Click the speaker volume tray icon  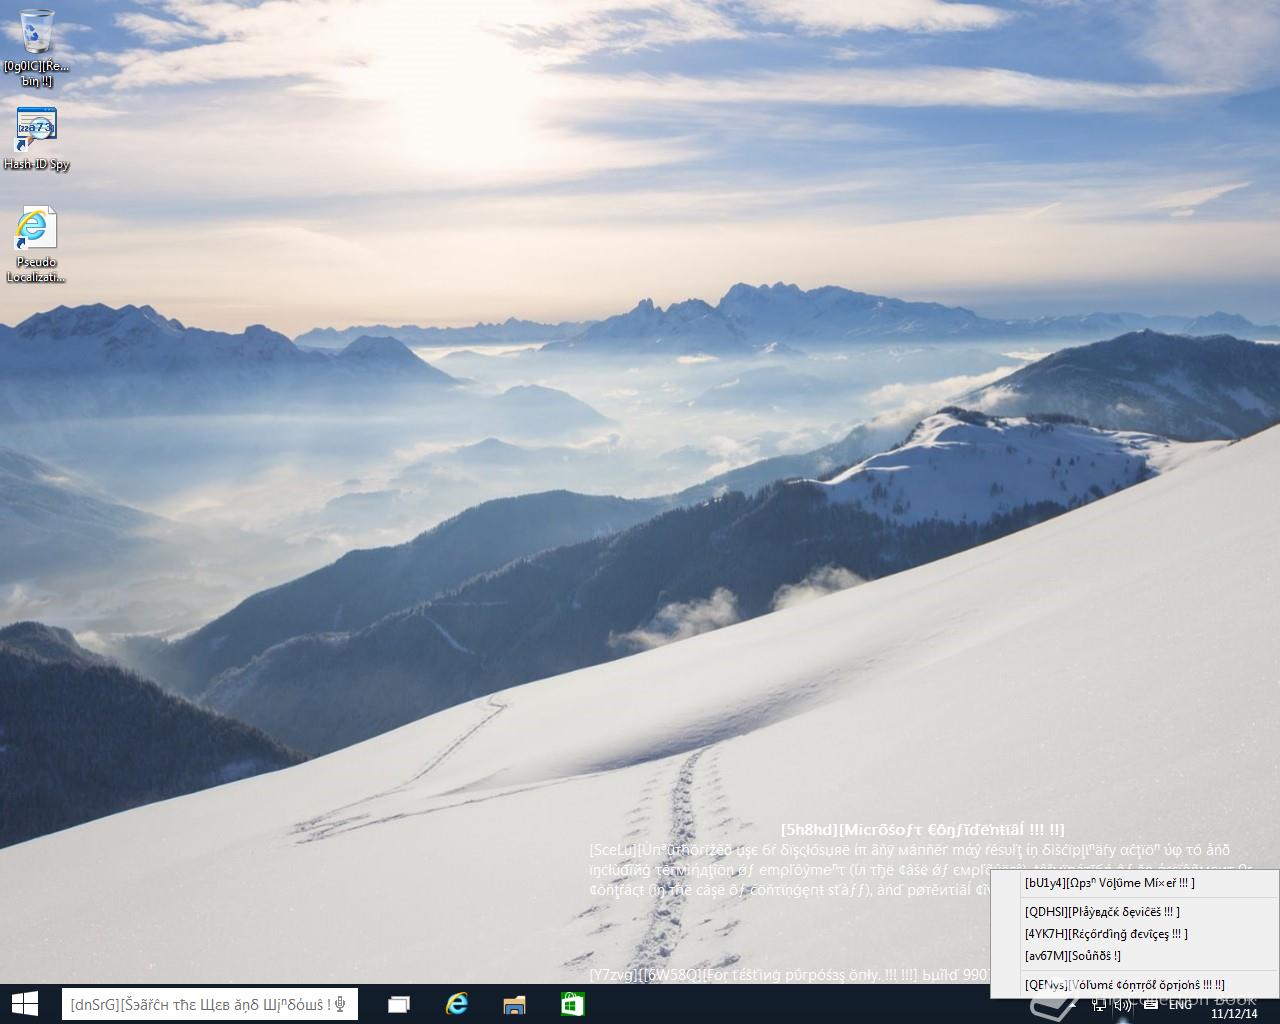[x=1123, y=1004]
